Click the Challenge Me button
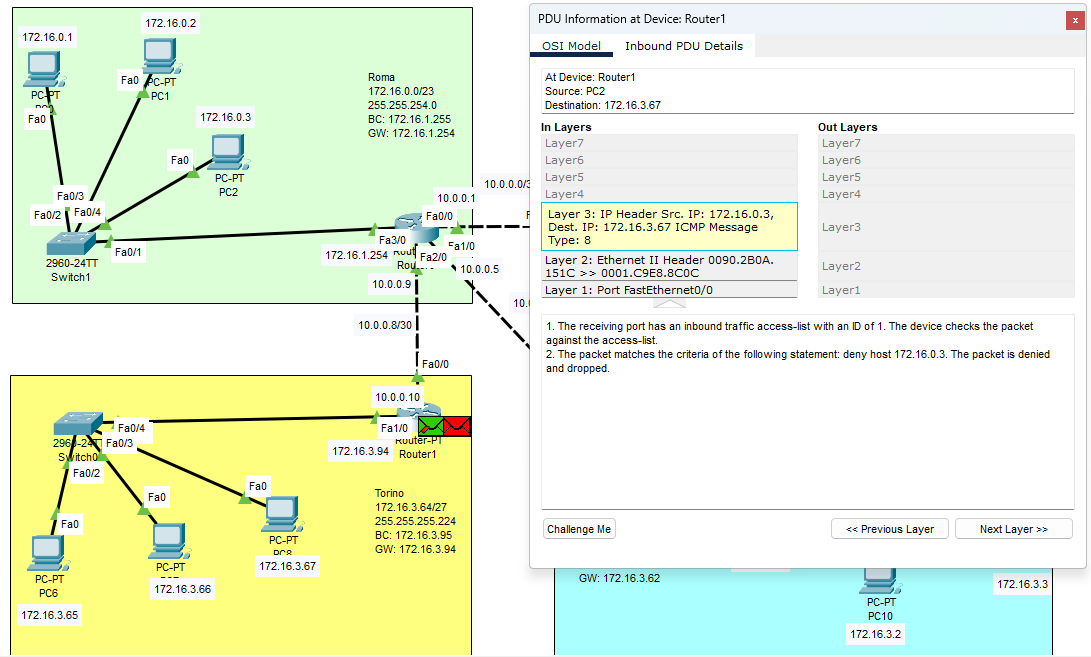The height and width of the screenshot is (657, 1091). click(x=578, y=528)
